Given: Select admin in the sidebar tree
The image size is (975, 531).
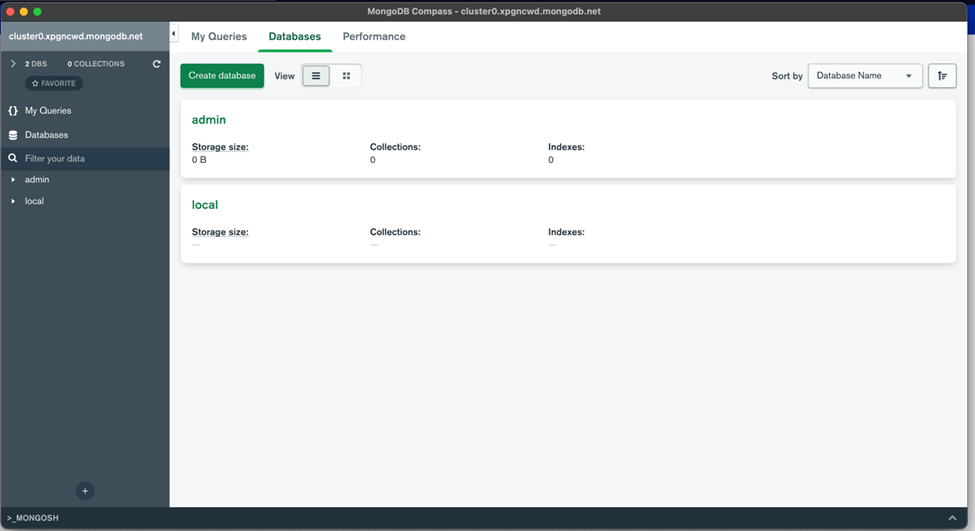Looking at the screenshot, I should [37, 180].
